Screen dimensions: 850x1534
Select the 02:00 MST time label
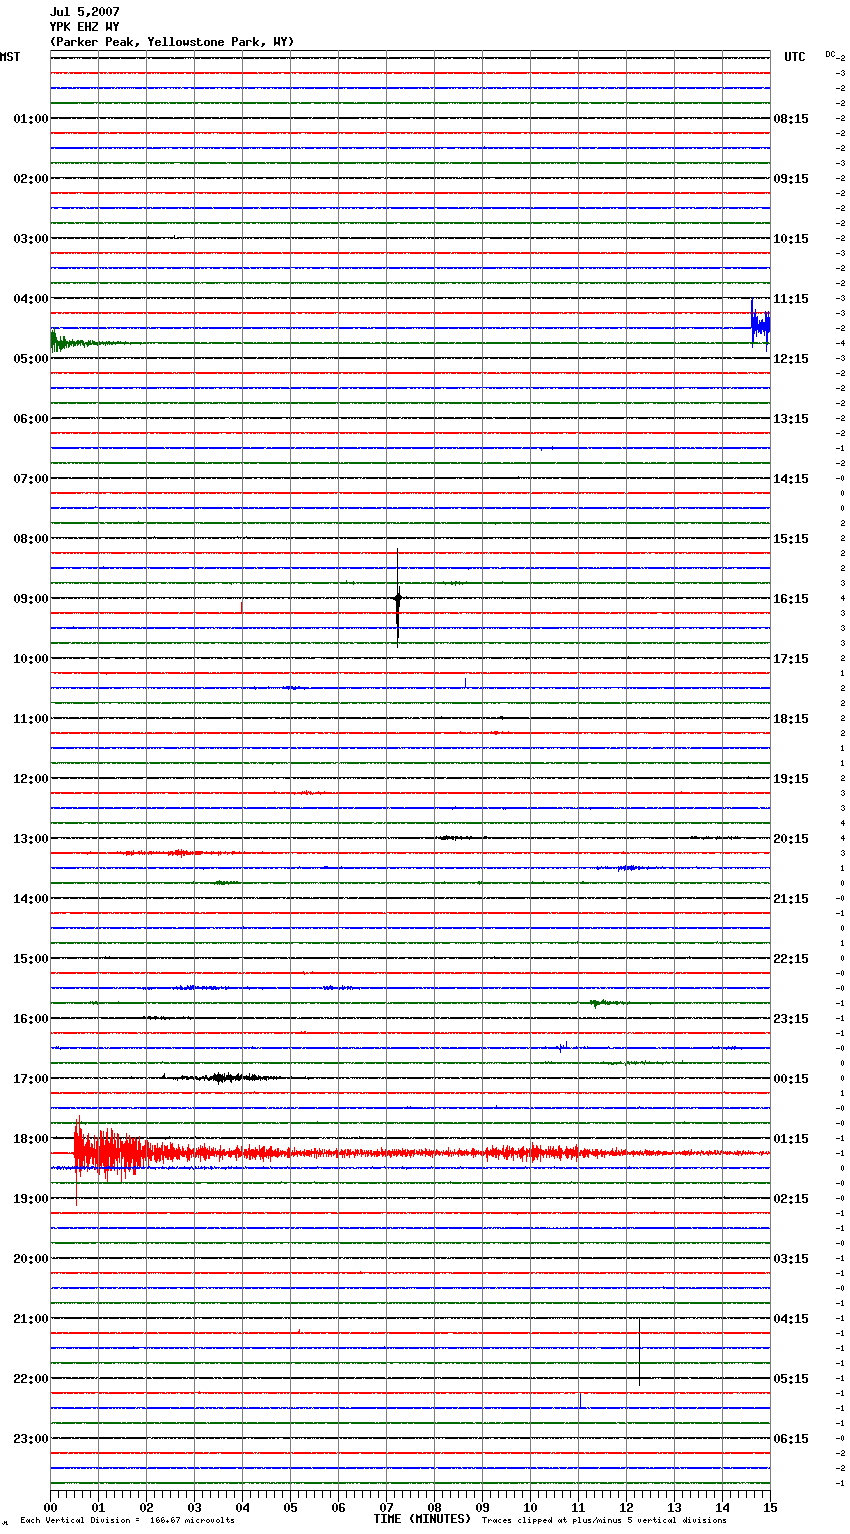click(x=30, y=179)
